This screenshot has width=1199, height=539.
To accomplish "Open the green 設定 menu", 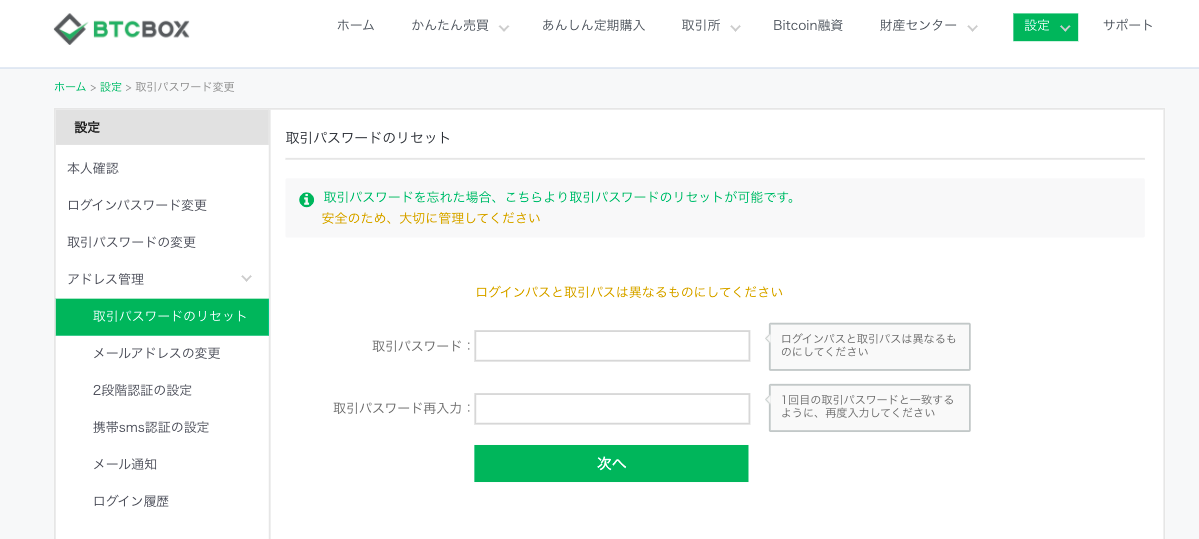I will pyautogui.click(x=1045, y=27).
